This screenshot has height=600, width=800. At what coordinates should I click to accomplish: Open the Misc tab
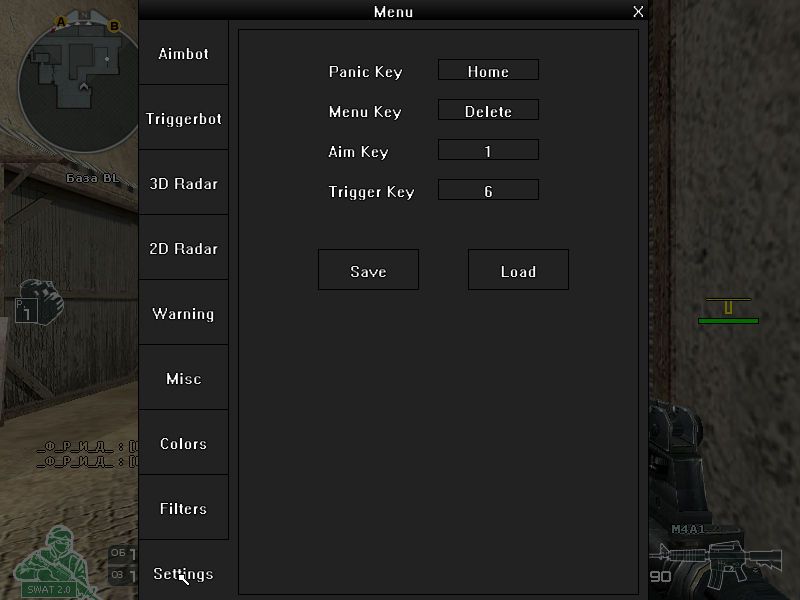(184, 378)
